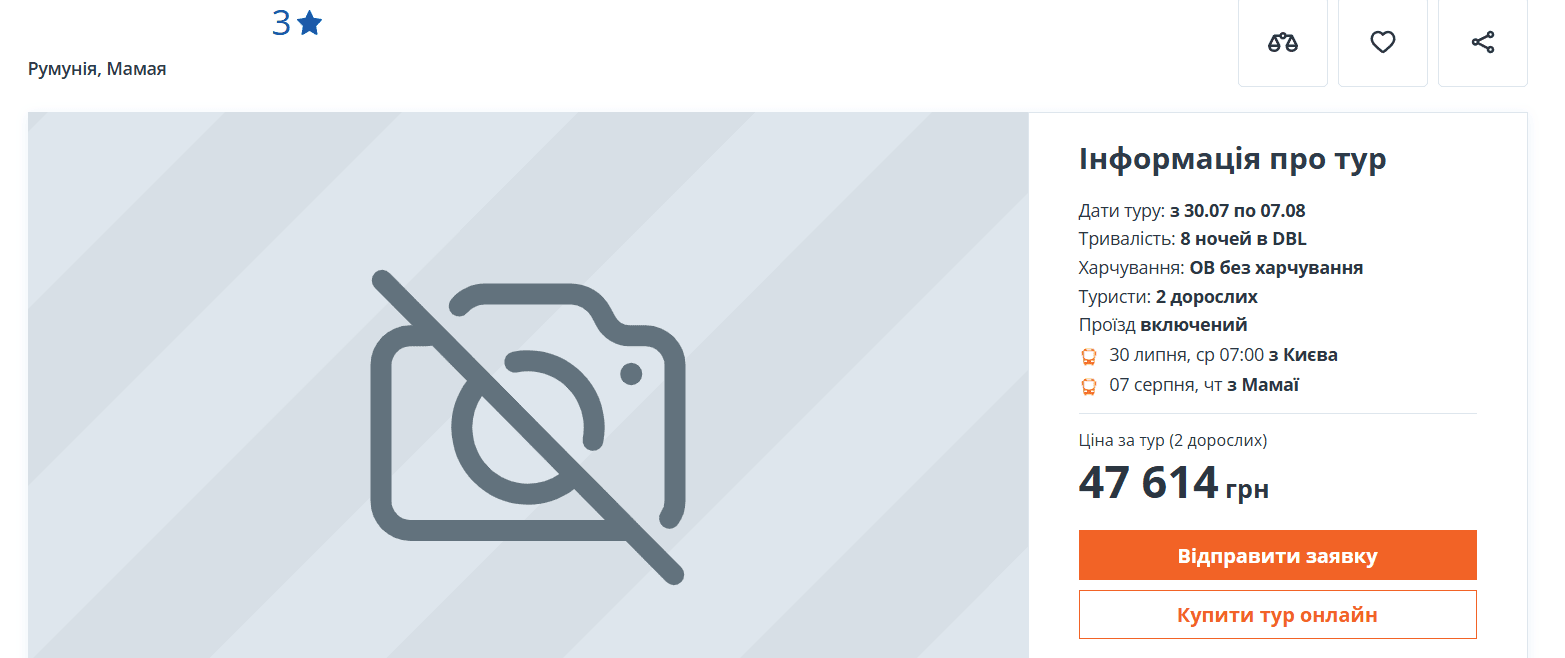This screenshot has height=658, width=1565.
Task: Click the tour dates з 30.07 по 07.08
Action: [1238, 211]
